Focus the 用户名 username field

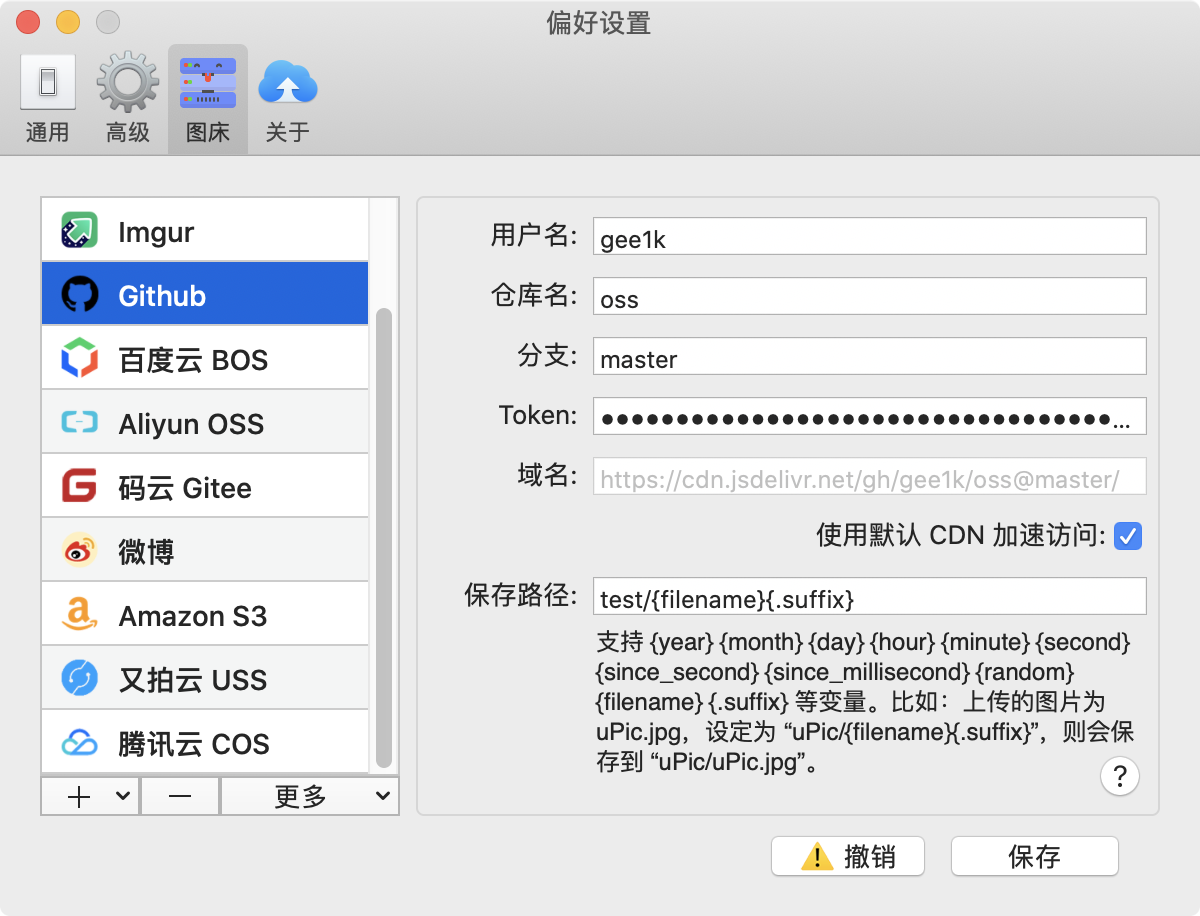pos(869,237)
